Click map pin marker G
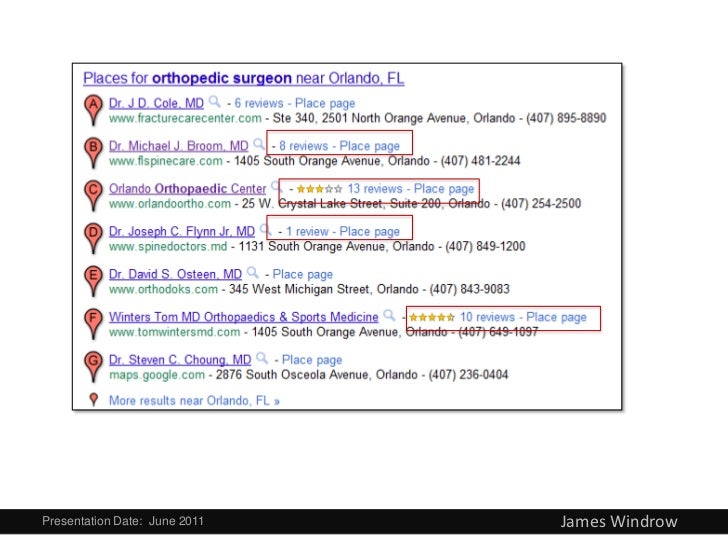 pos(93,367)
